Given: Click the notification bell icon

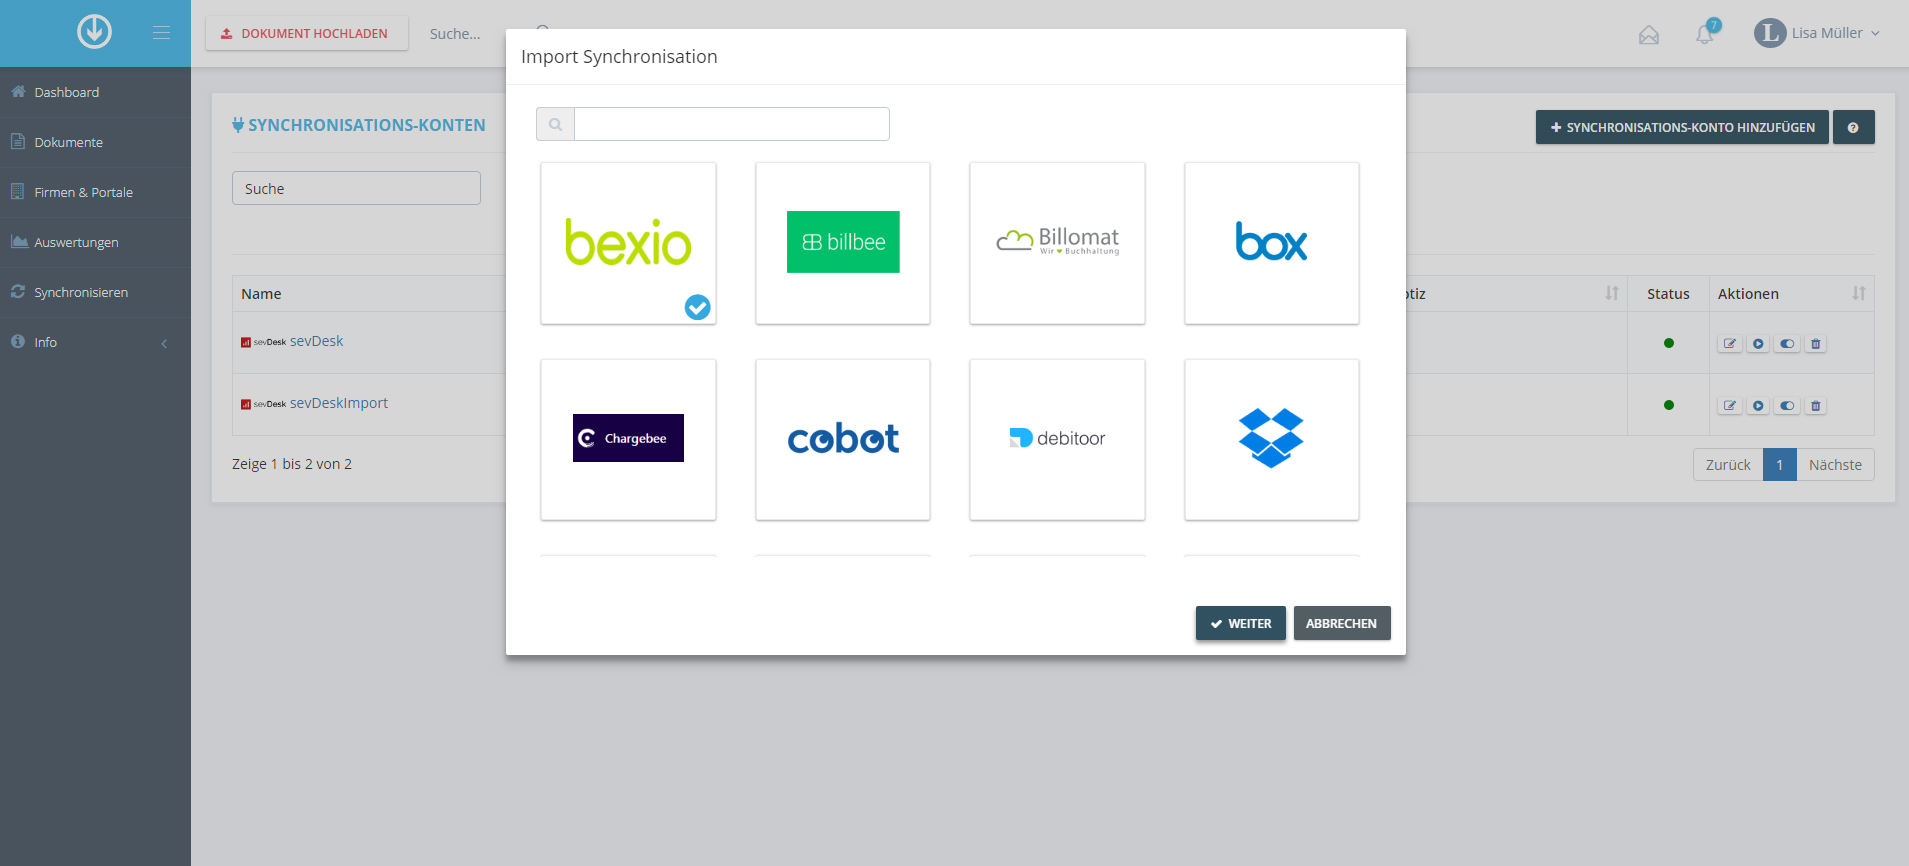Looking at the screenshot, I should point(1705,34).
